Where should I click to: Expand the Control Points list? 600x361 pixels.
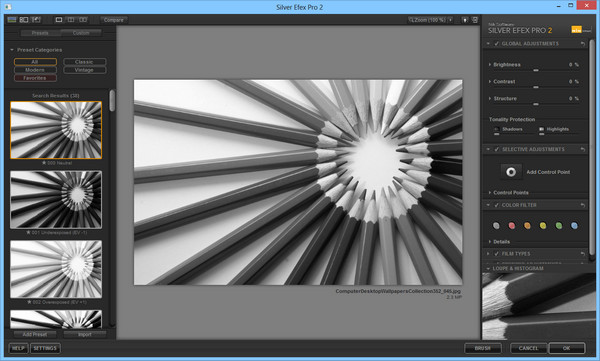click(x=490, y=193)
